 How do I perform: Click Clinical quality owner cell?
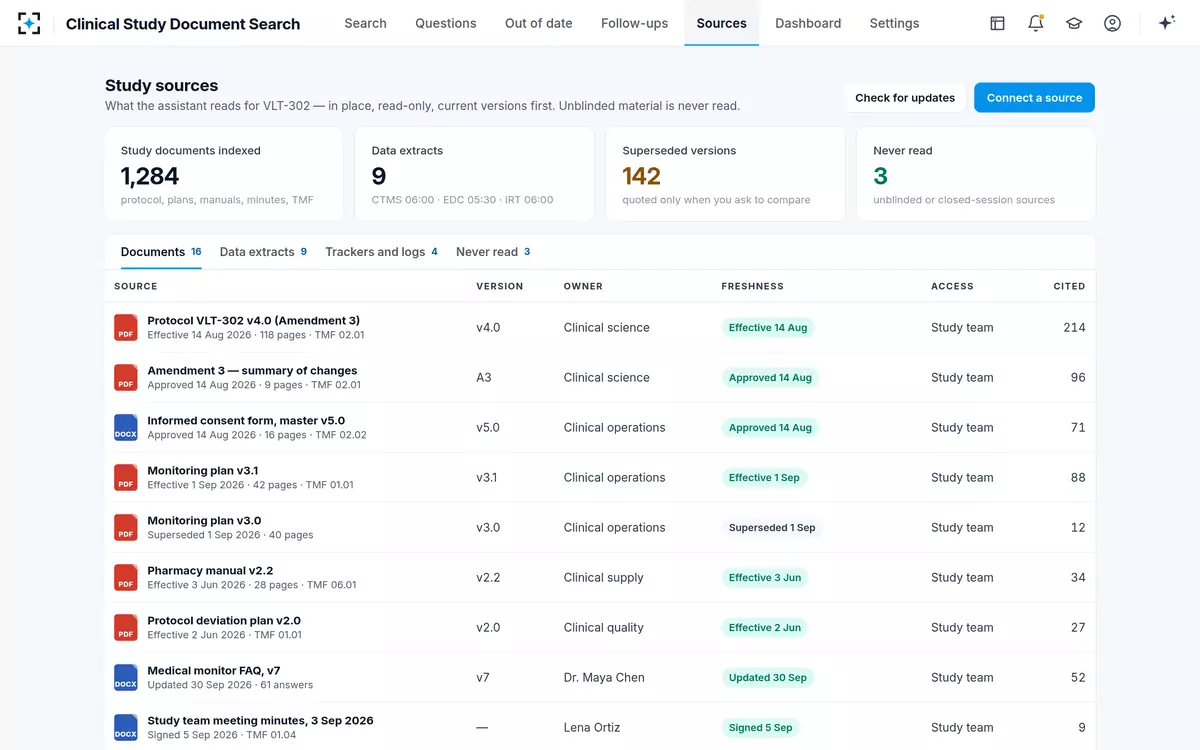604,628
